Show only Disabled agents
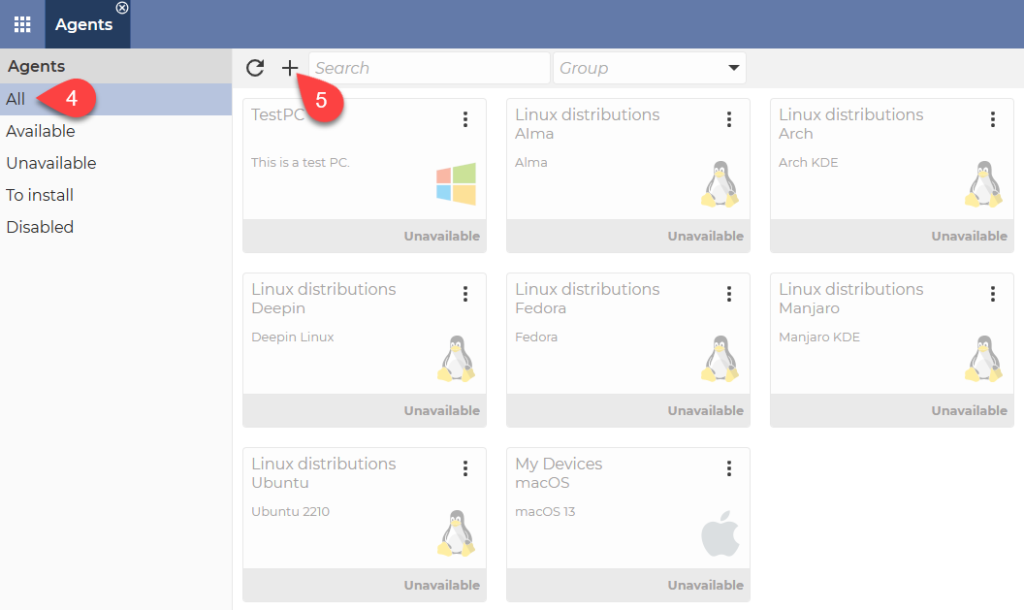 tap(40, 227)
